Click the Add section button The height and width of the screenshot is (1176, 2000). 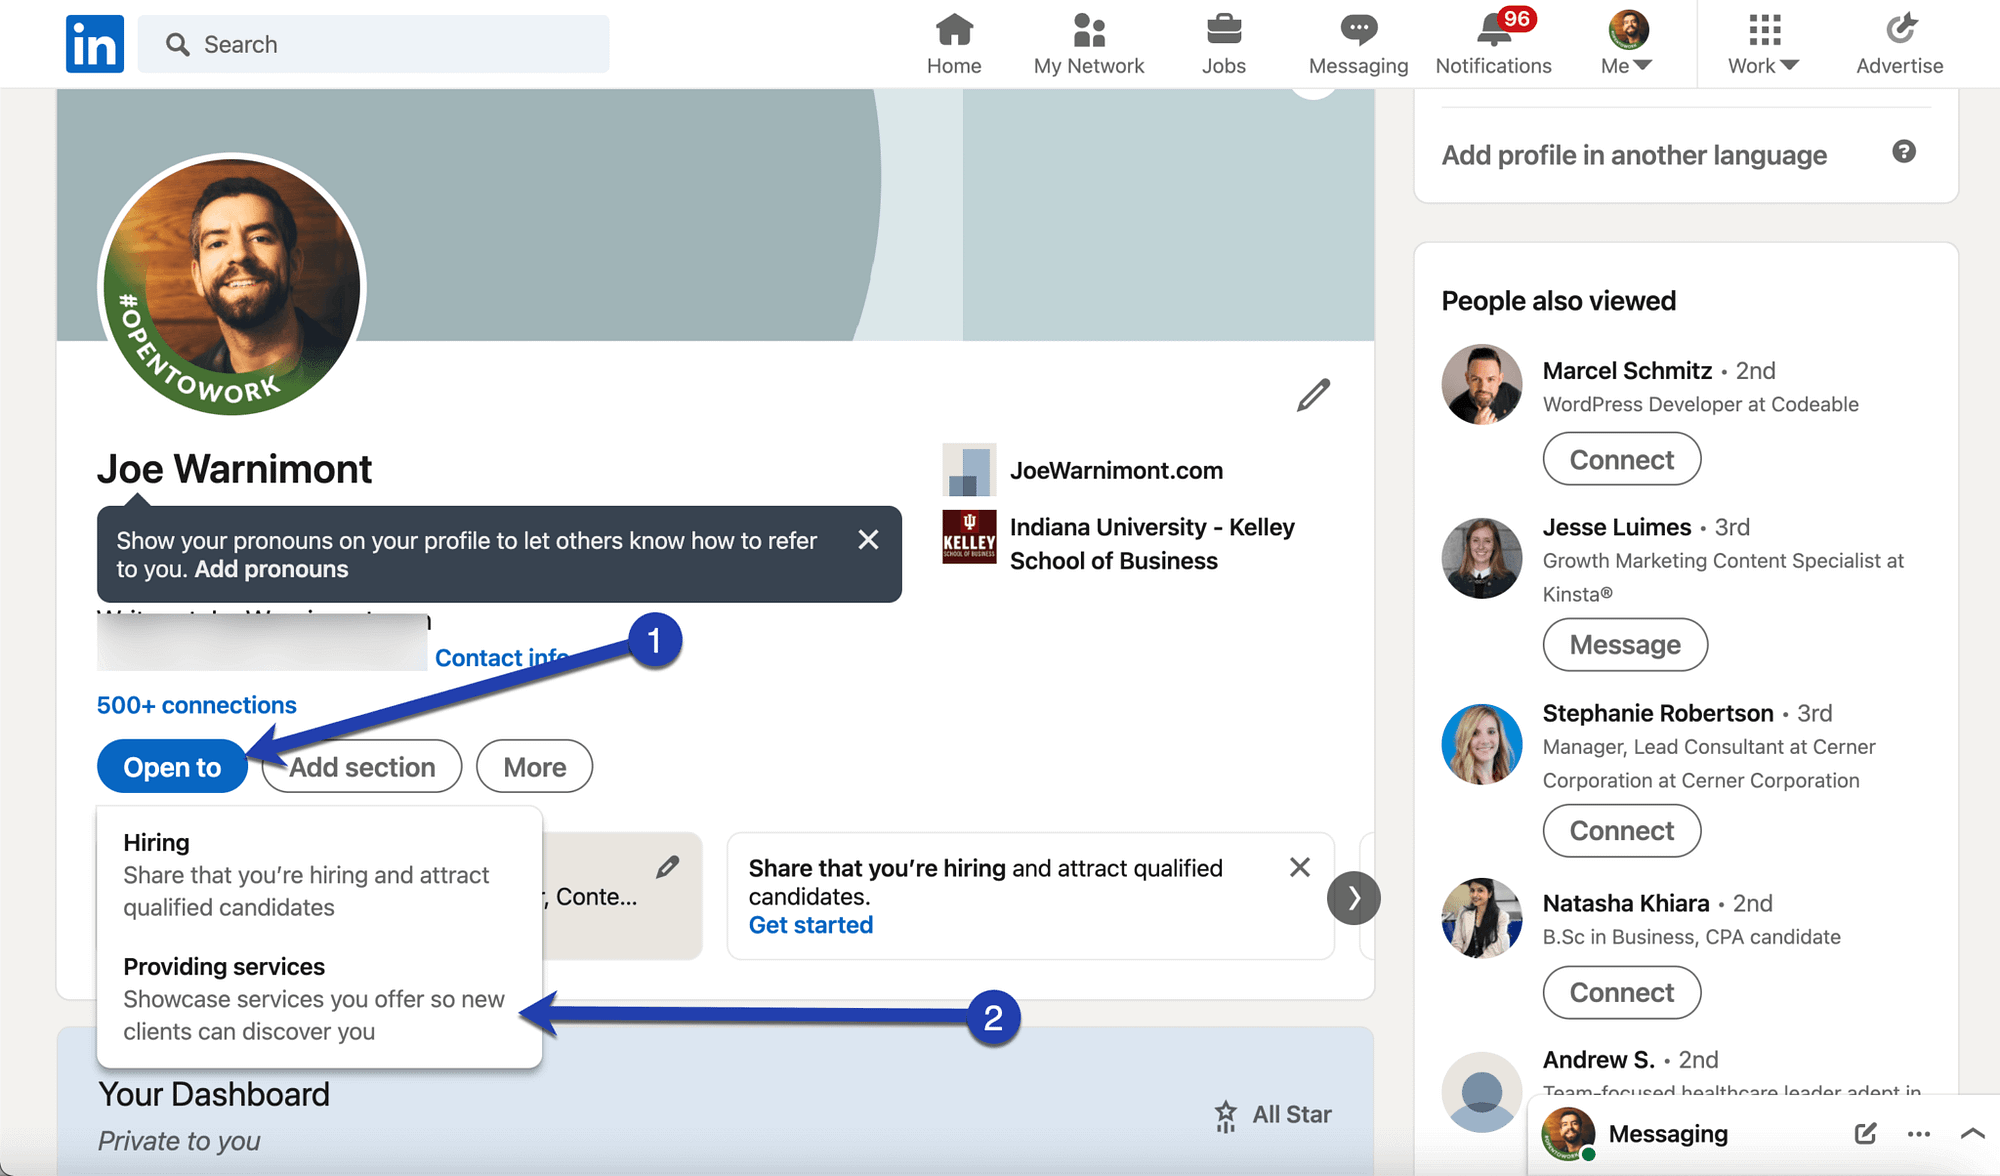tap(362, 767)
